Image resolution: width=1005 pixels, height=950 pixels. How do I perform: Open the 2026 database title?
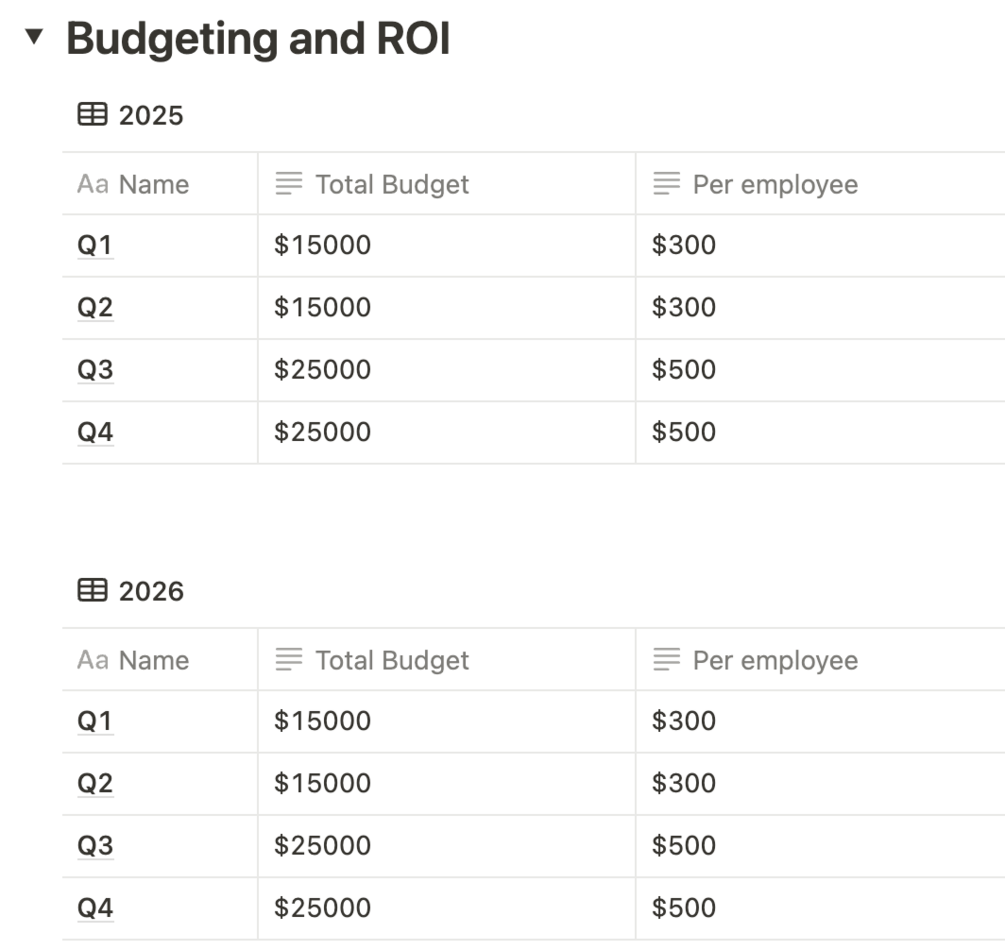coord(151,591)
